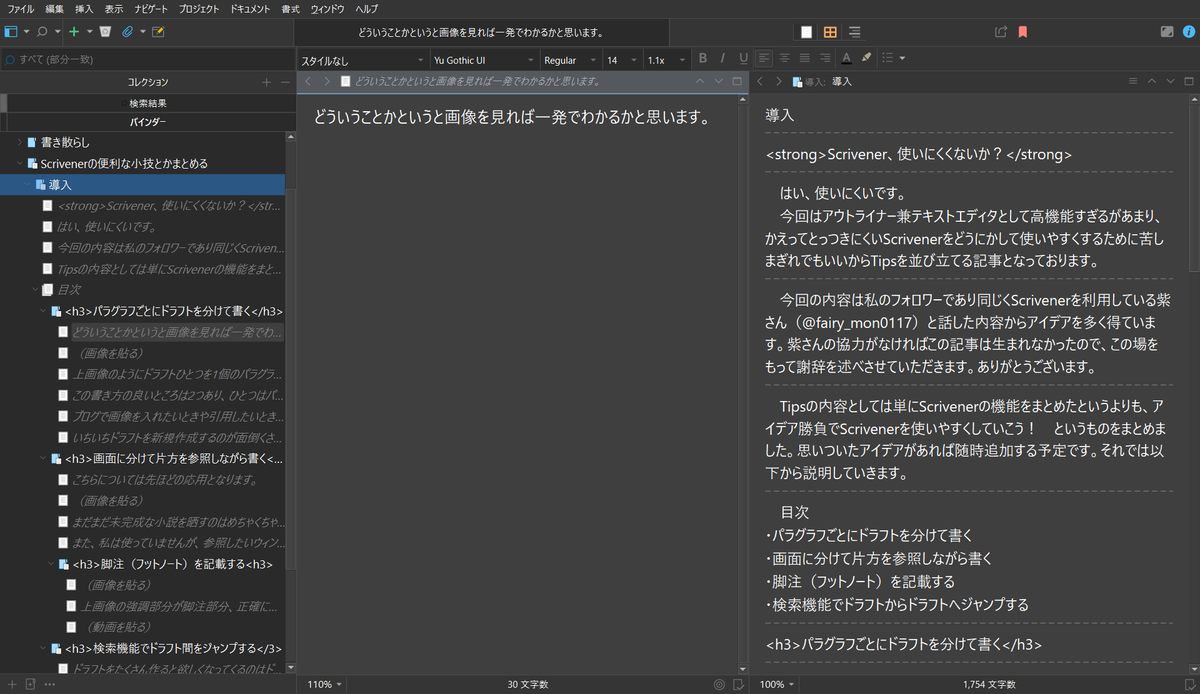Go back in right editor history
This screenshot has height=694, width=1200.
tap(761, 81)
